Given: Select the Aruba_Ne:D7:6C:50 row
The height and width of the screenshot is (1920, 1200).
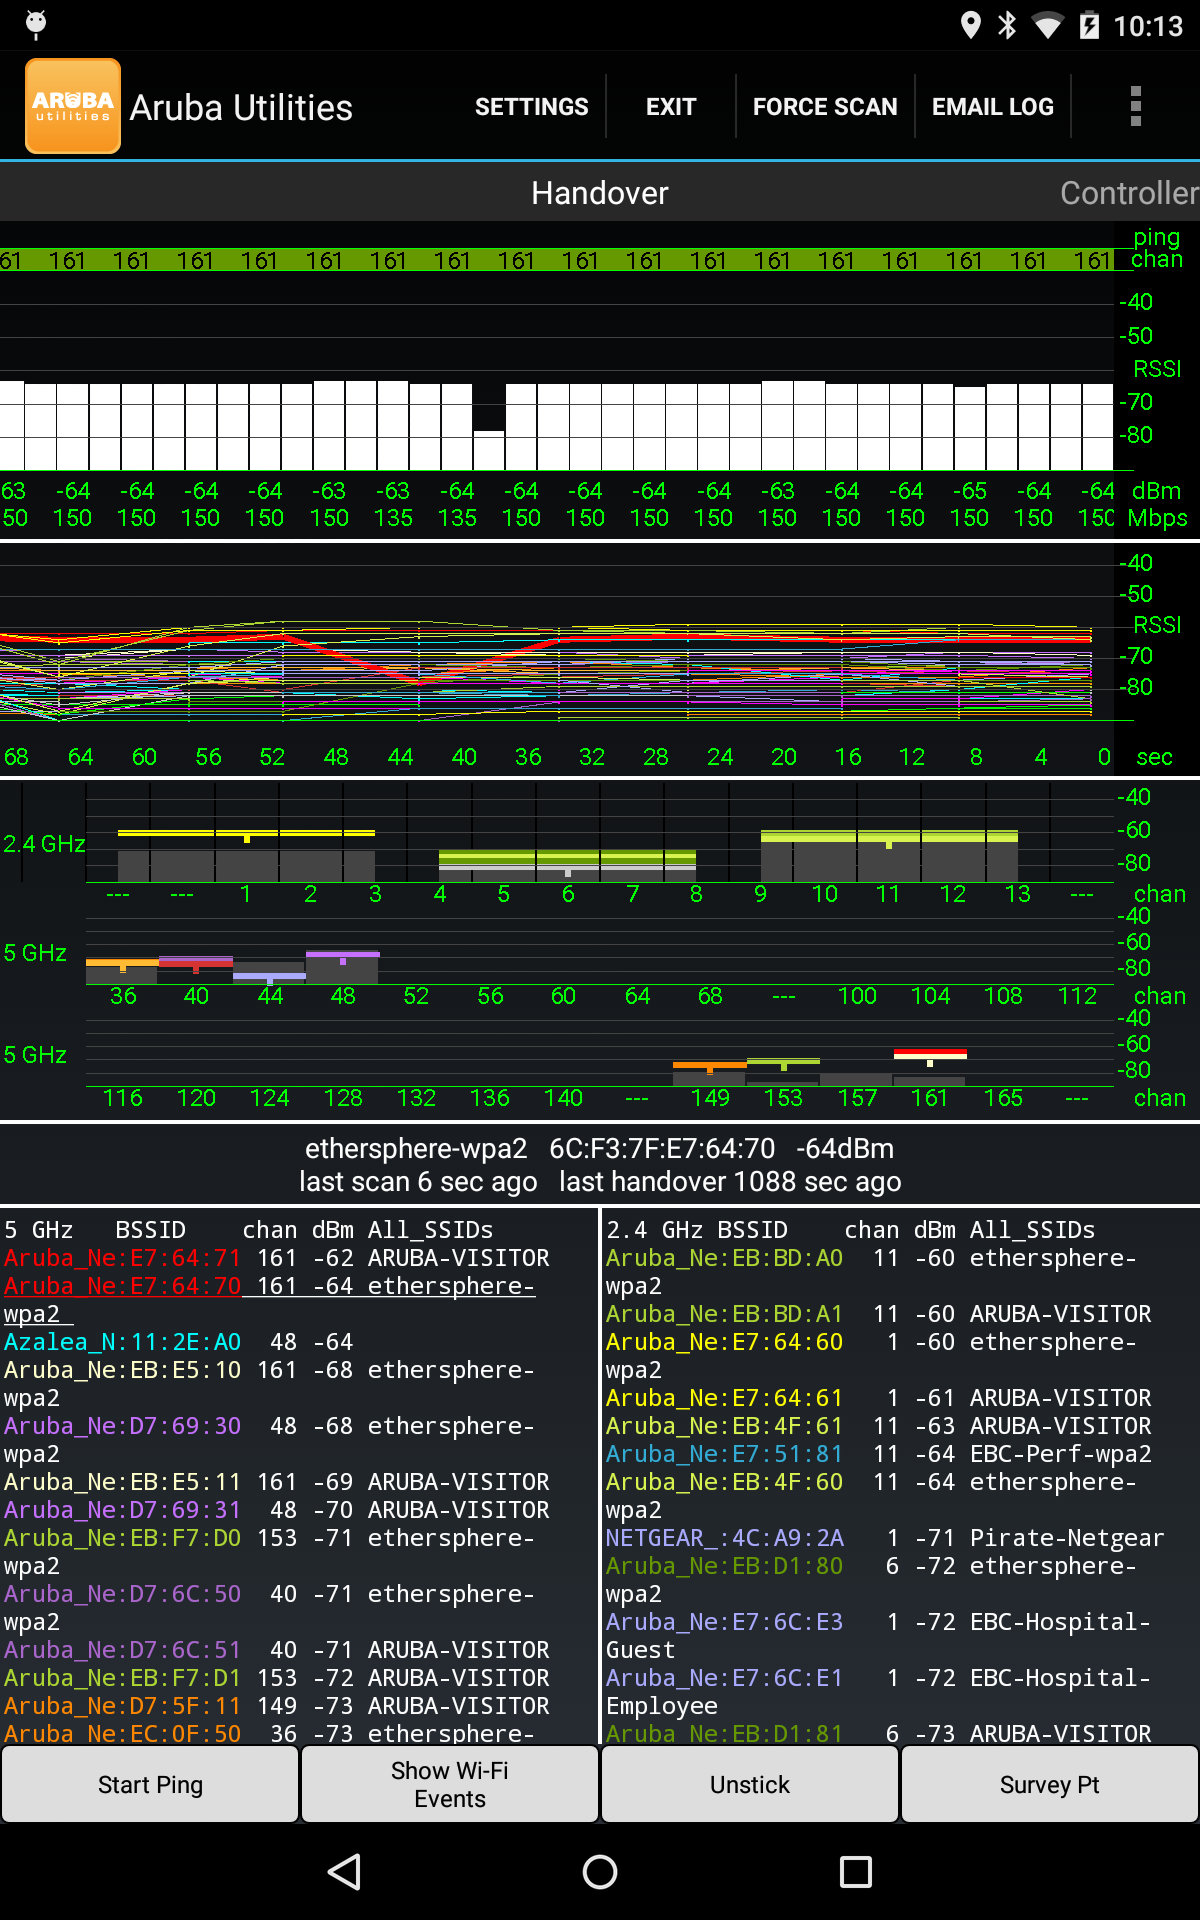Looking at the screenshot, I should click(270, 1608).
